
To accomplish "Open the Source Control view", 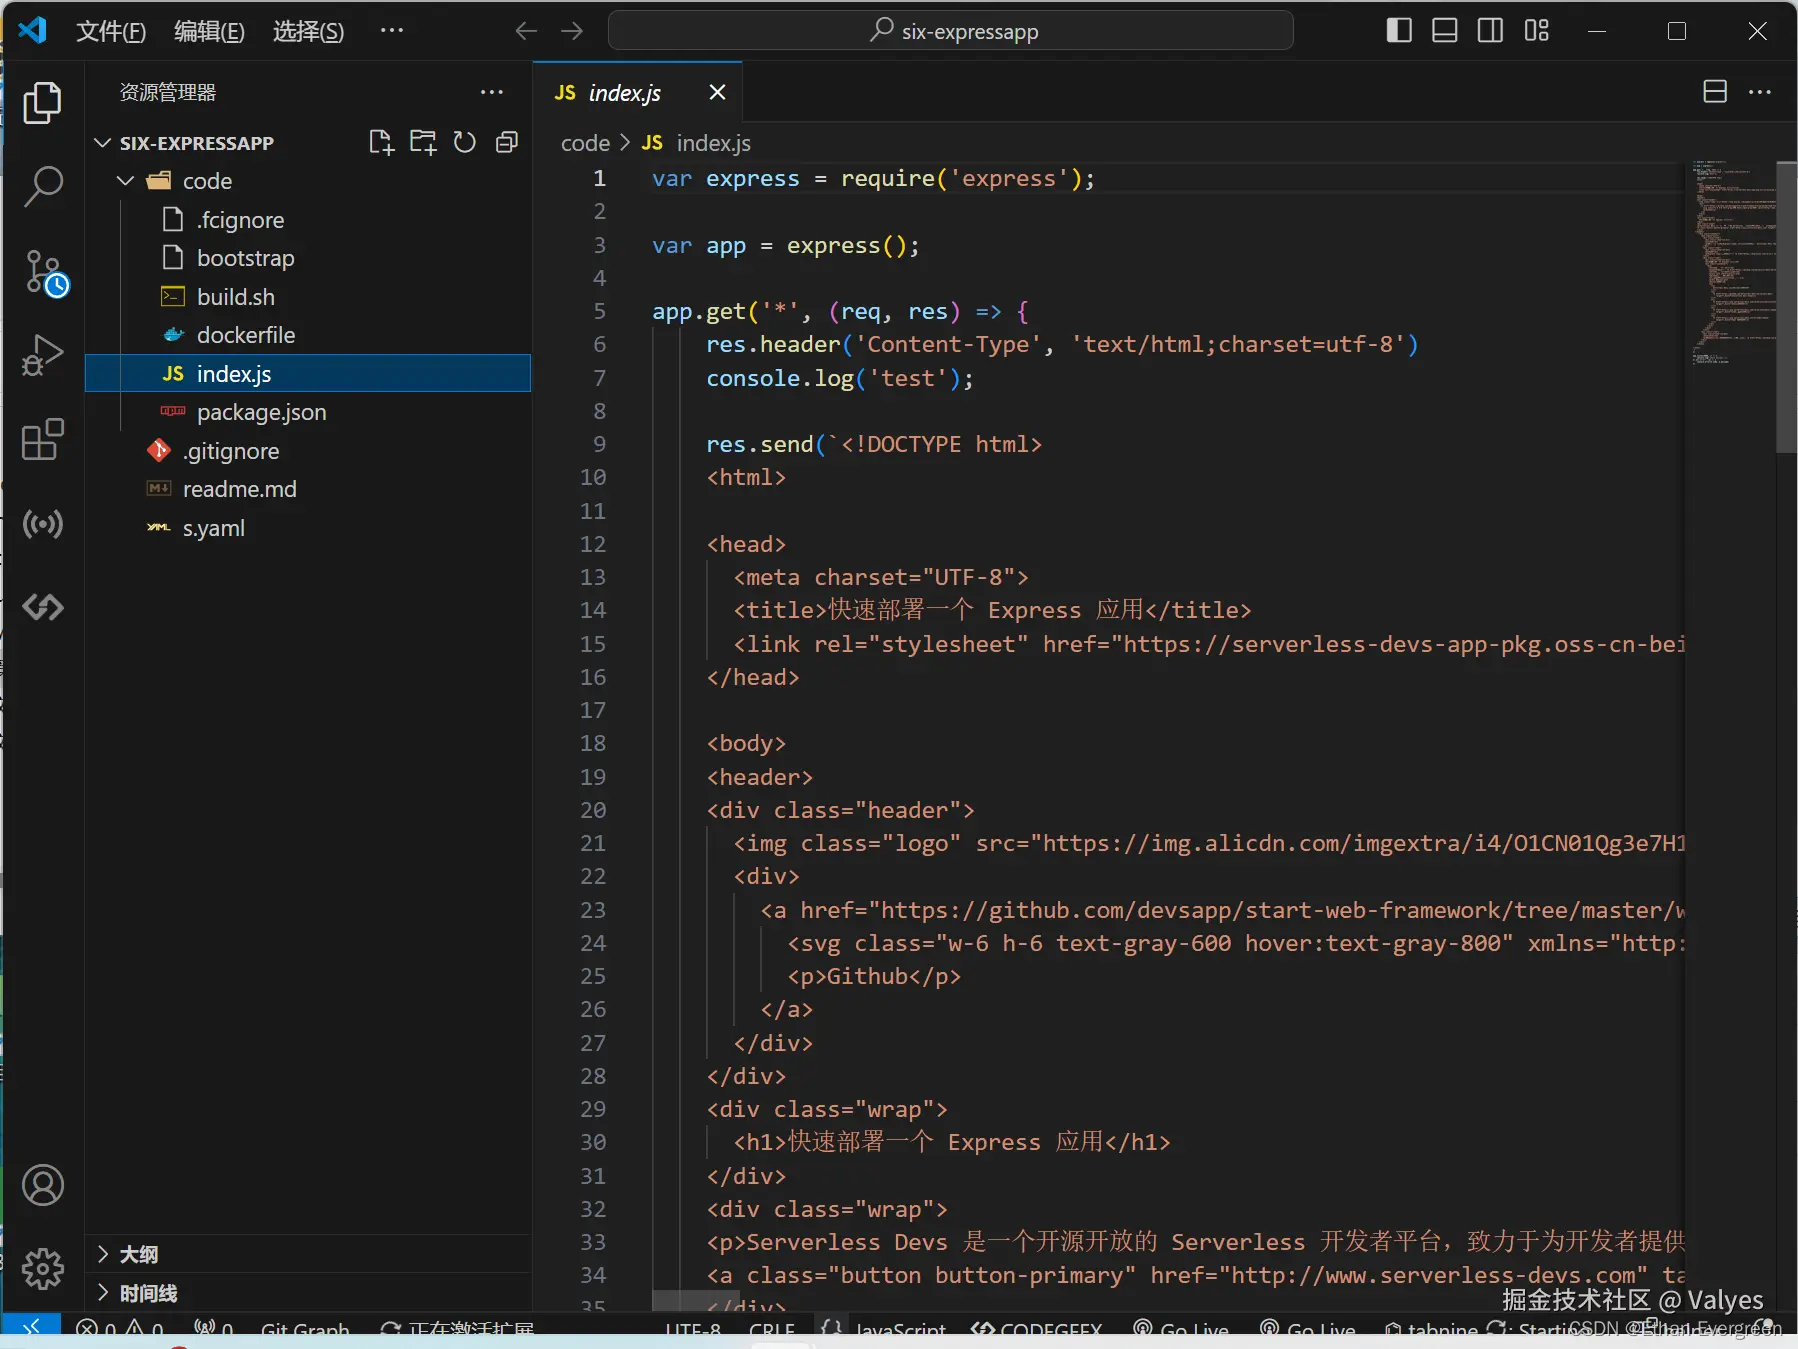I will point(43,272).
